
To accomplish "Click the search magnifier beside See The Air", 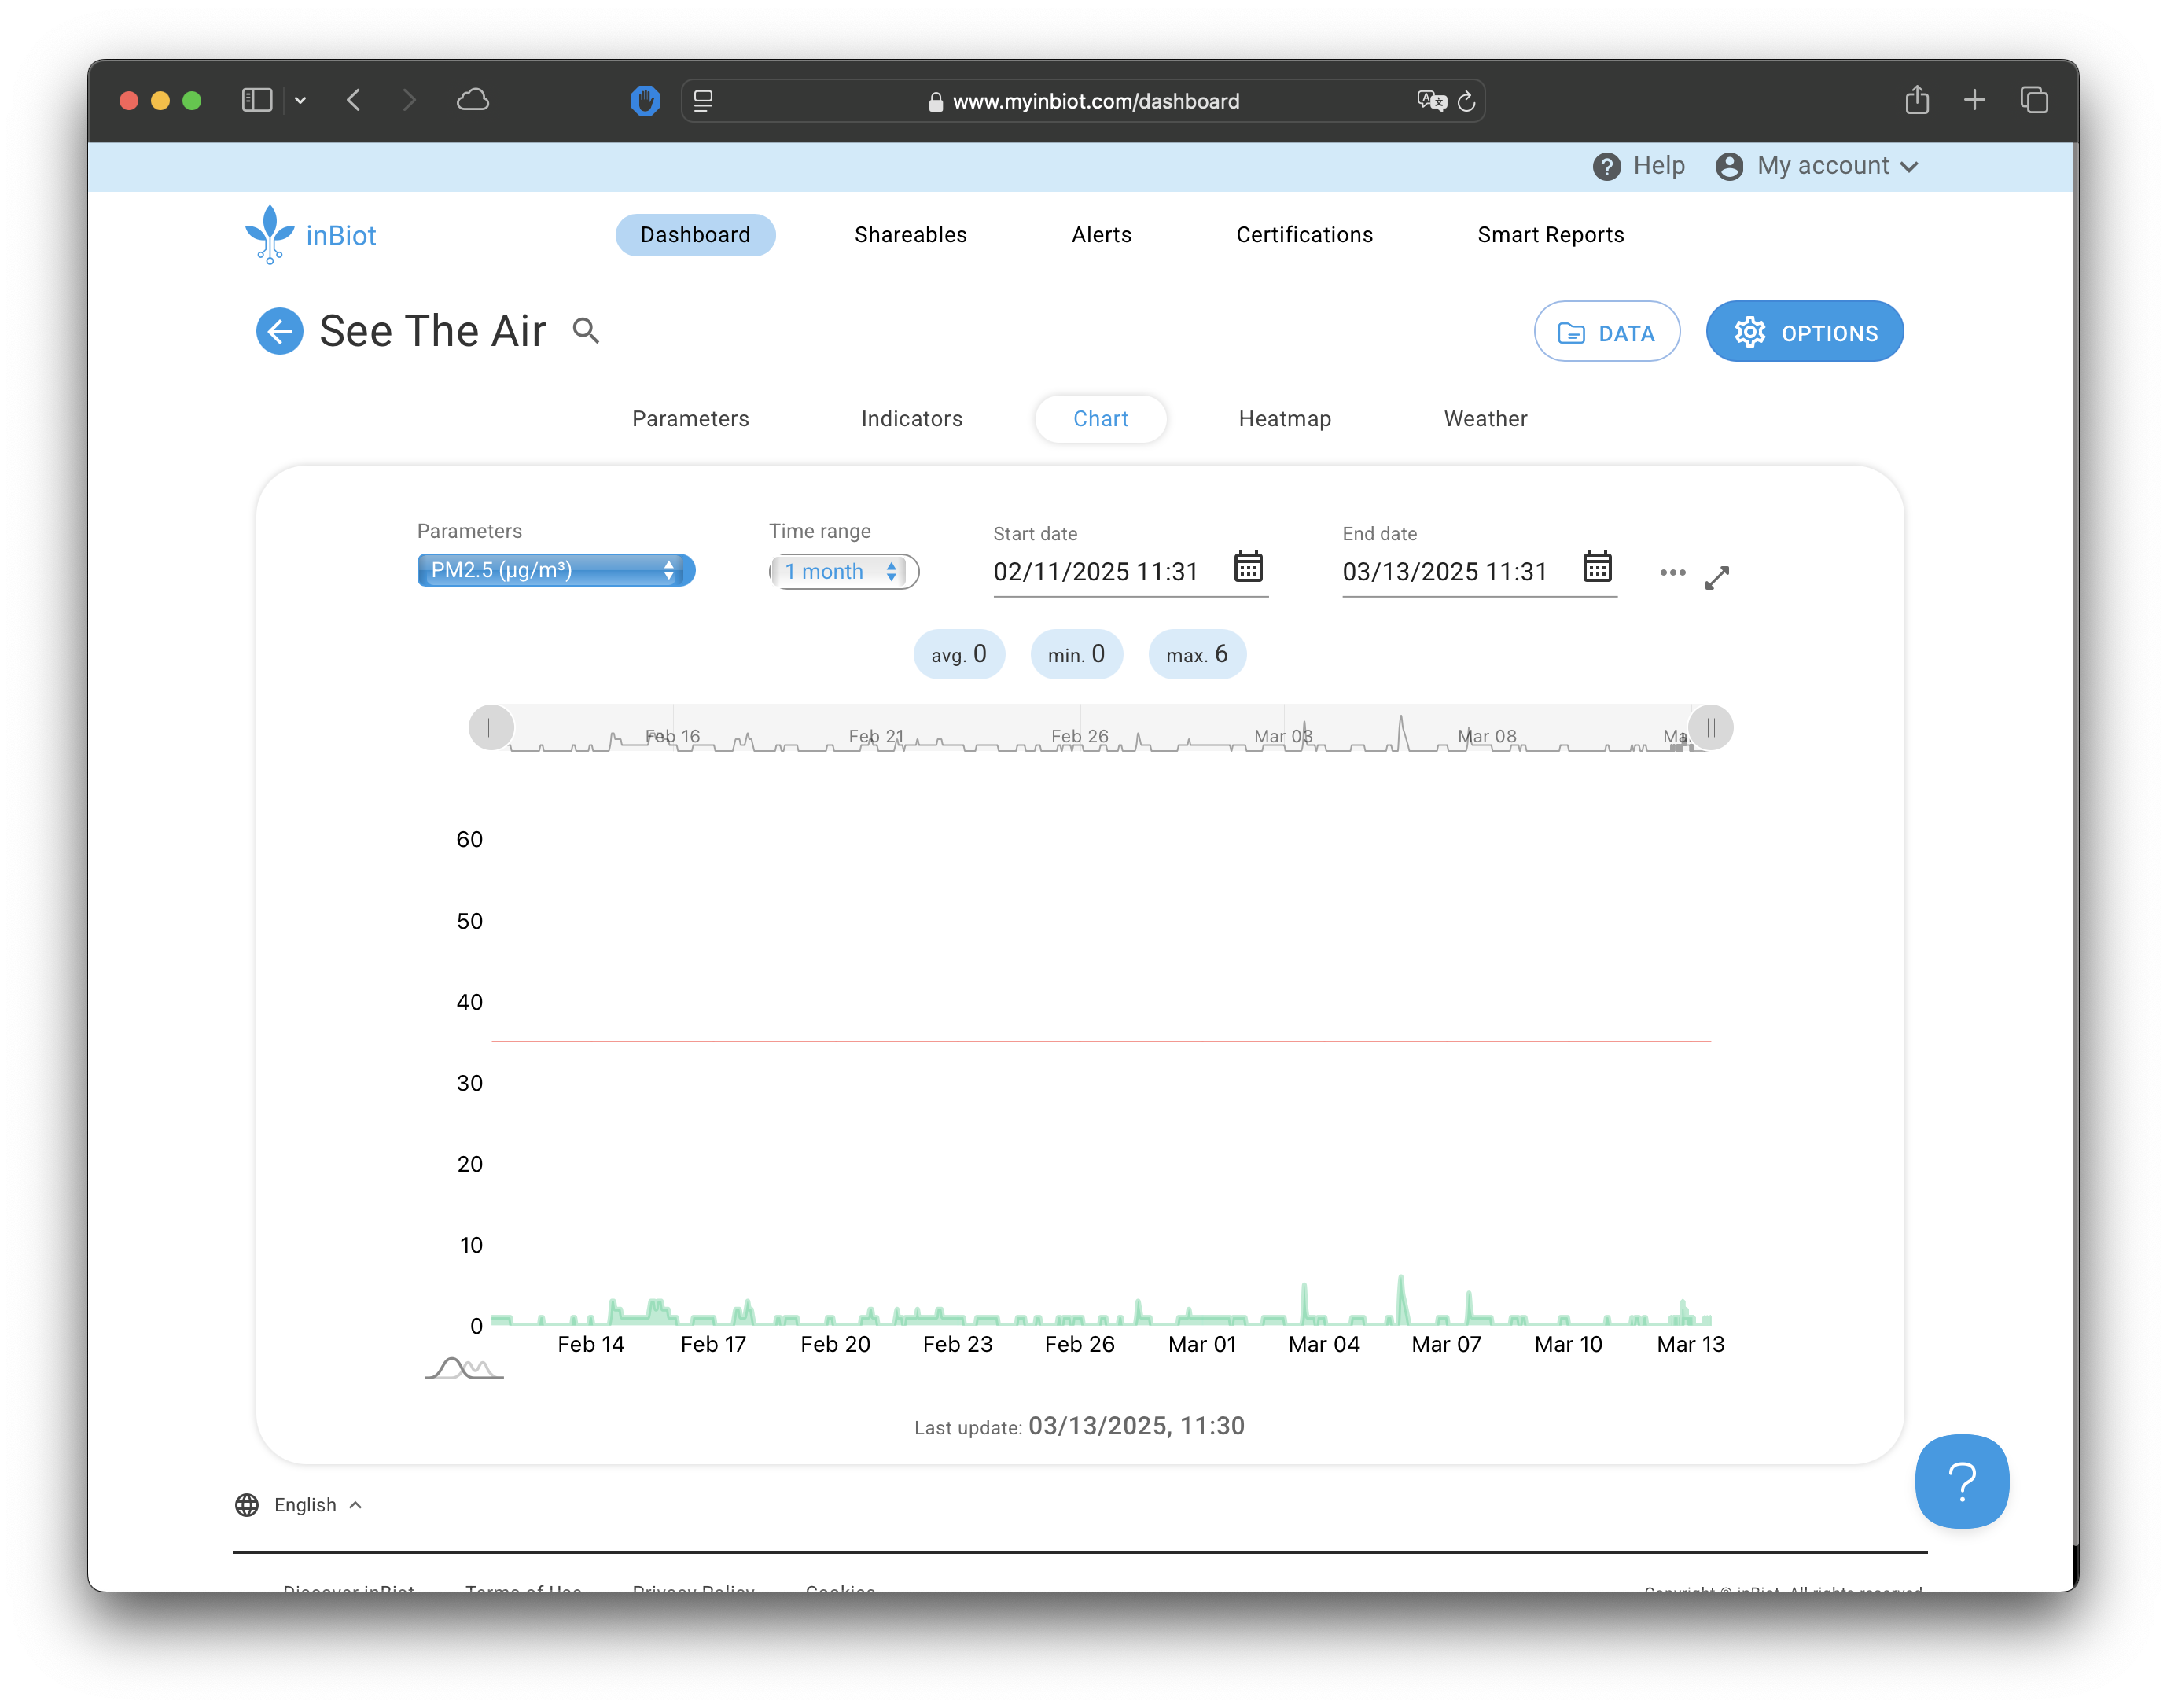I will [586, 331].
